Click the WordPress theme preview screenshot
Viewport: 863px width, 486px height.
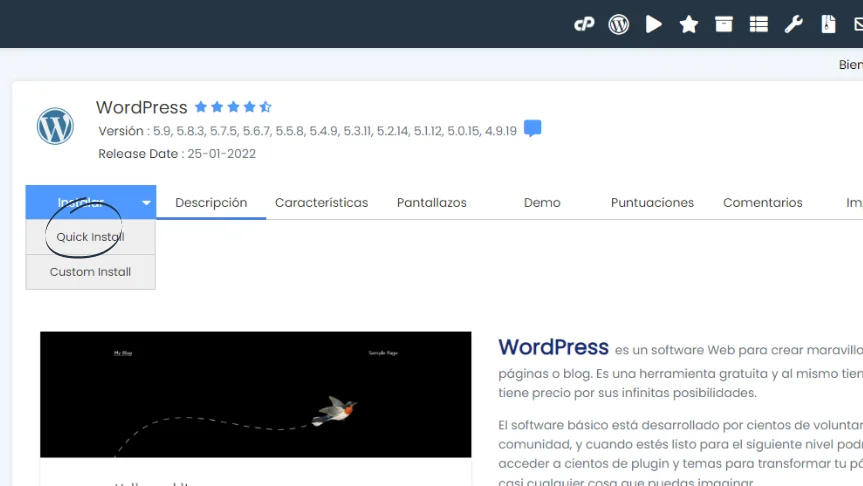coord(255,394)
